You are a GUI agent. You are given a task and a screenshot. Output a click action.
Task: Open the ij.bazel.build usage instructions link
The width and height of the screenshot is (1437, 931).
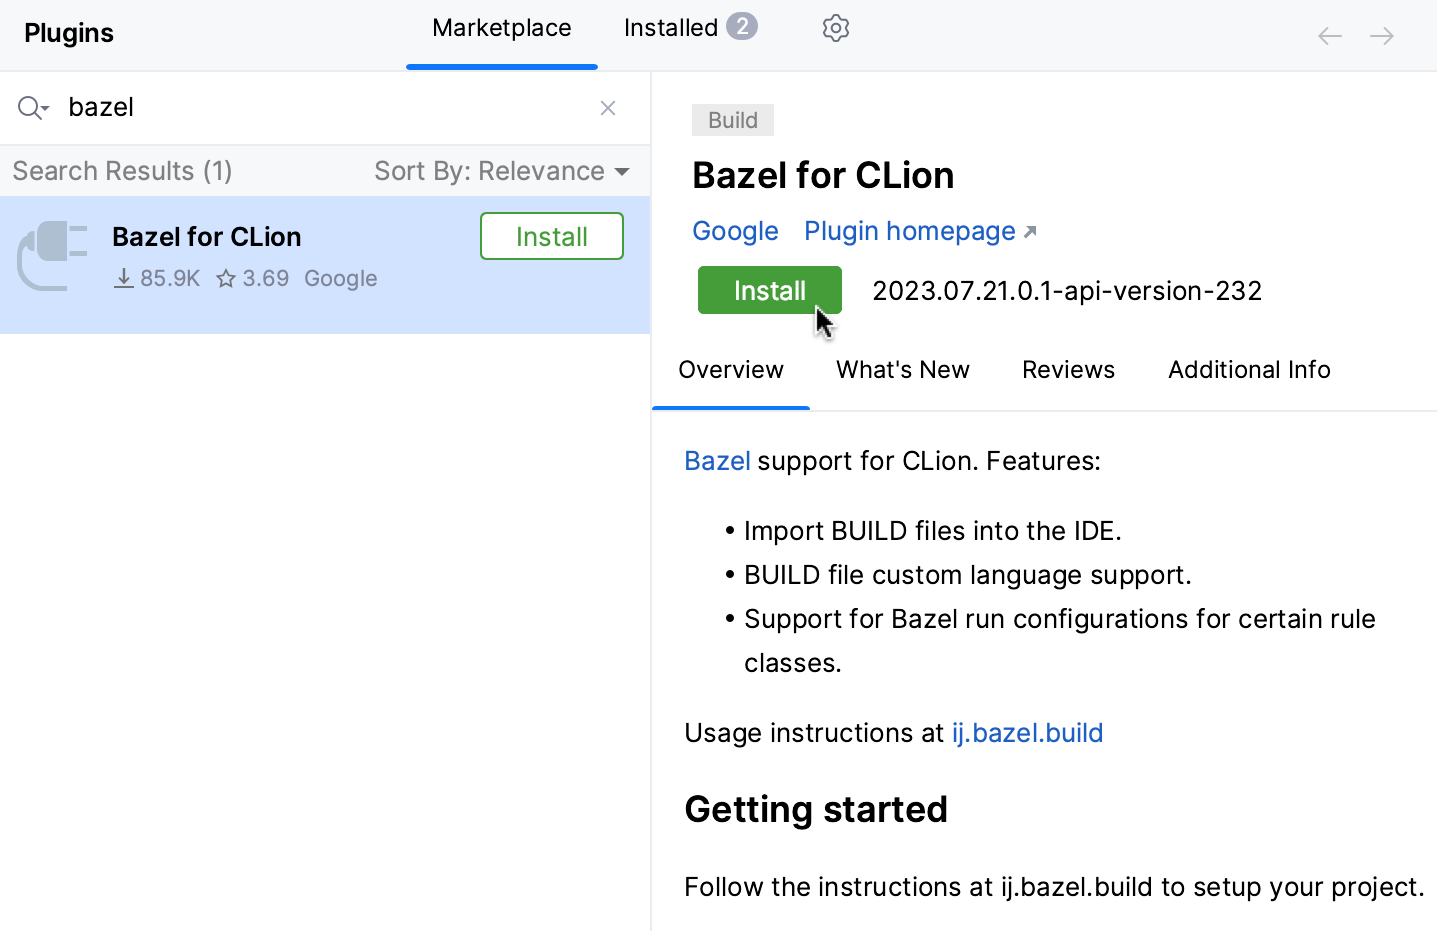(x=1027, y=733)
